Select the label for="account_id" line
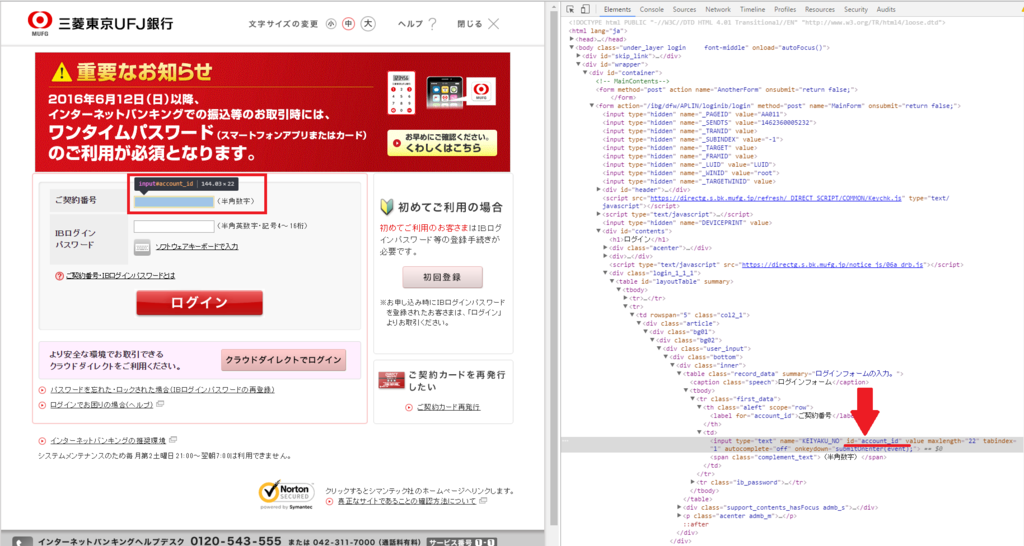This screenshot has height=546, width=1024. pos(782,416)
